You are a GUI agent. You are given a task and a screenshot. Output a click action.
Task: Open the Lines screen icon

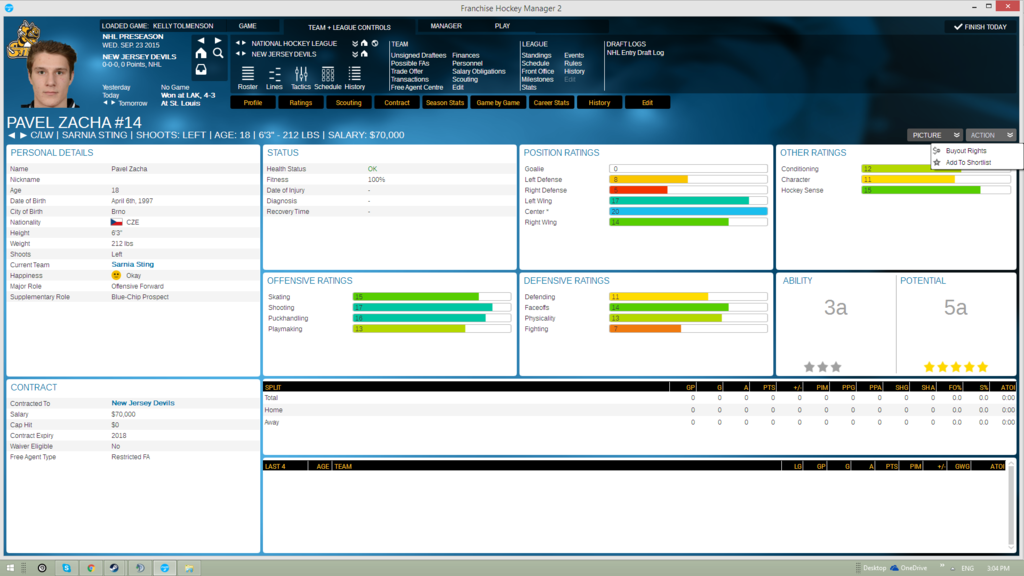pos(274,73)
